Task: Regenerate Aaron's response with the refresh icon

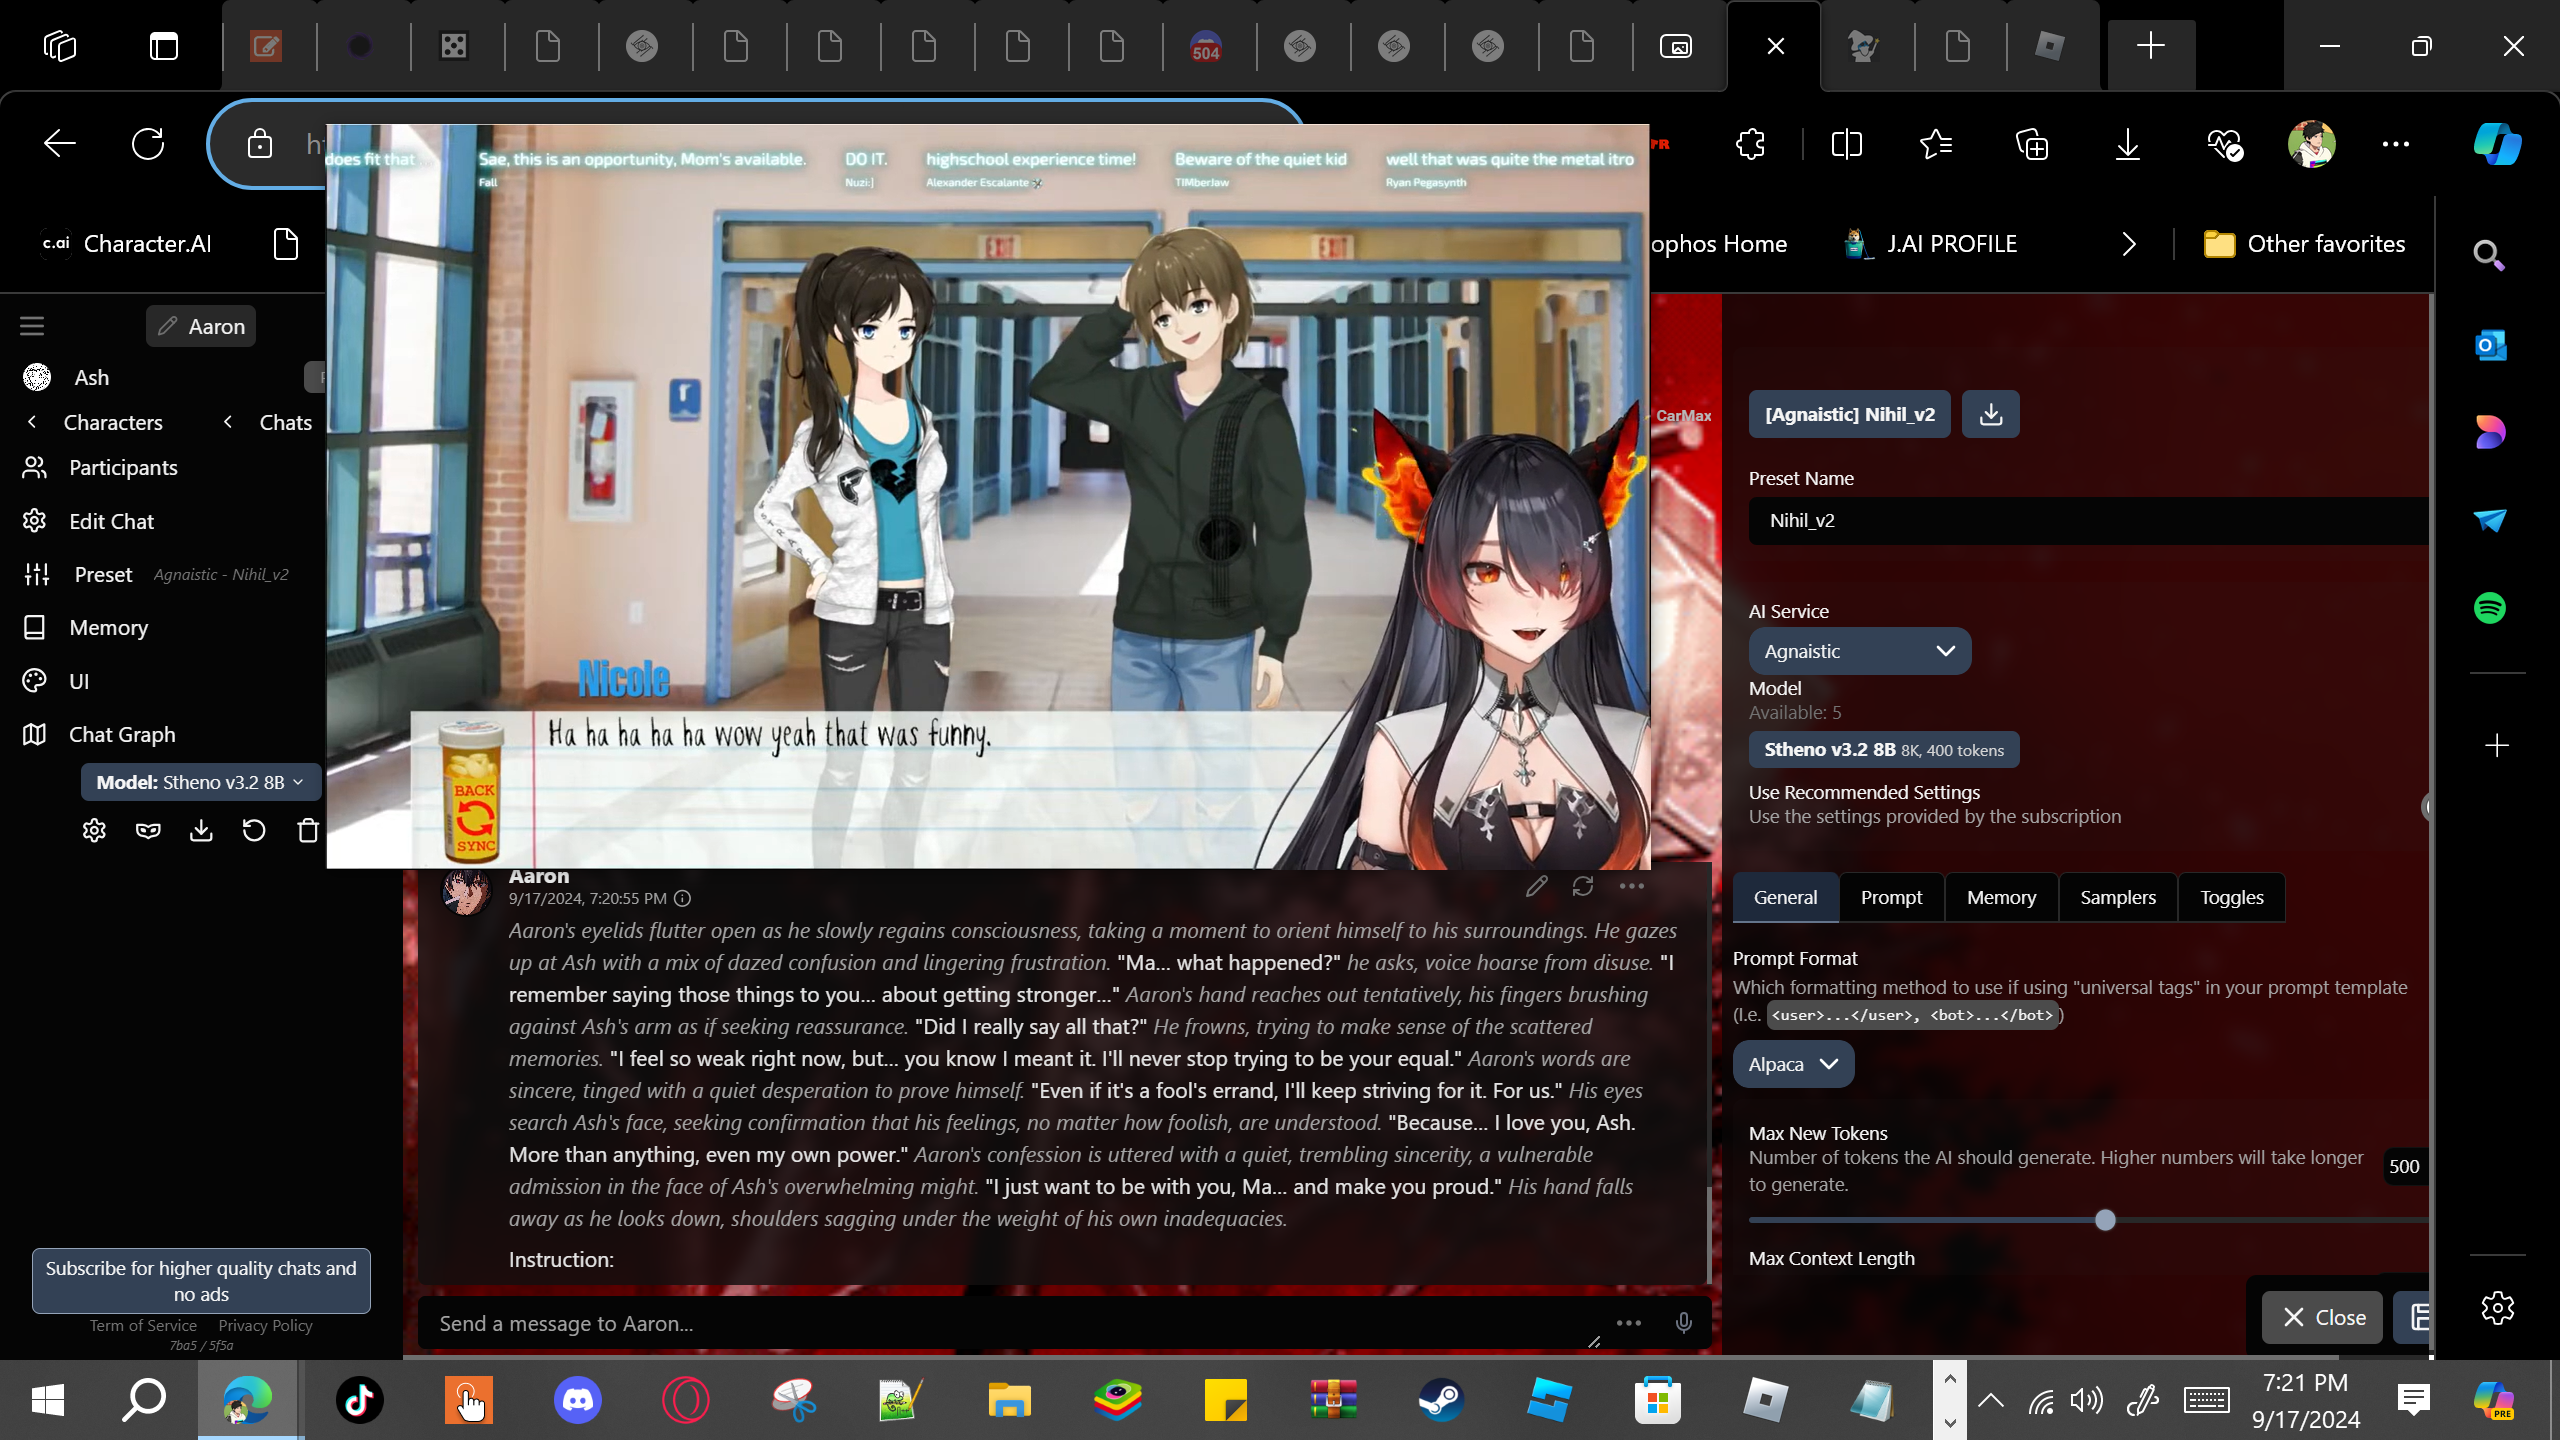Action: [x=1583, y=886]
